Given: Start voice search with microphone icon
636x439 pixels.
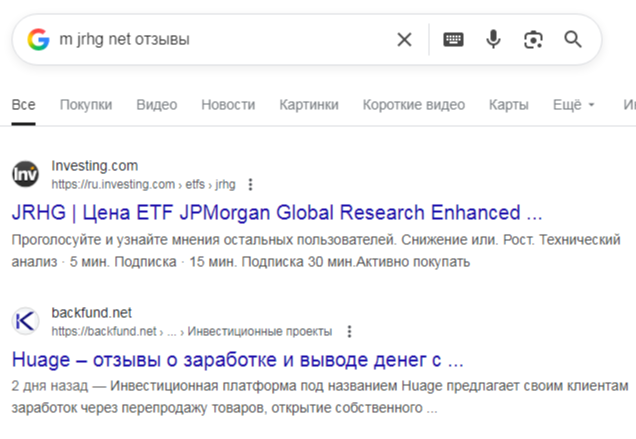Looking at the screenshot, I should click(x=493, y=40).
